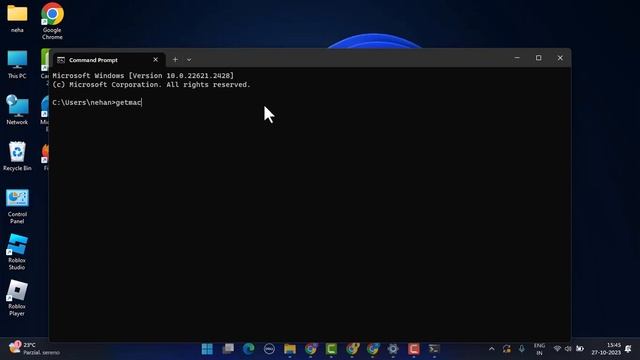Image resolution: width=640 pixels, height=360 pixels.
Task: Open the Recycle Bin
Action: tap(17, 156)
